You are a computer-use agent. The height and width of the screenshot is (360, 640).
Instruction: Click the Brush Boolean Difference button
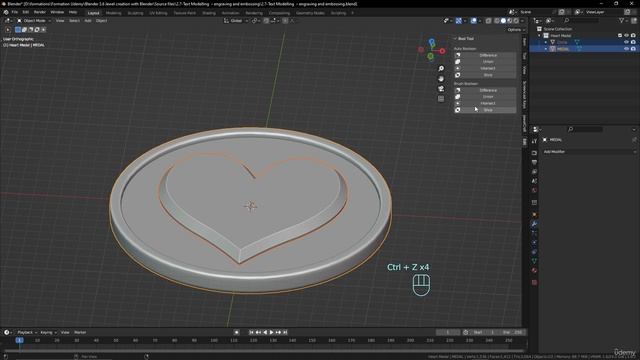click(485, 90)
